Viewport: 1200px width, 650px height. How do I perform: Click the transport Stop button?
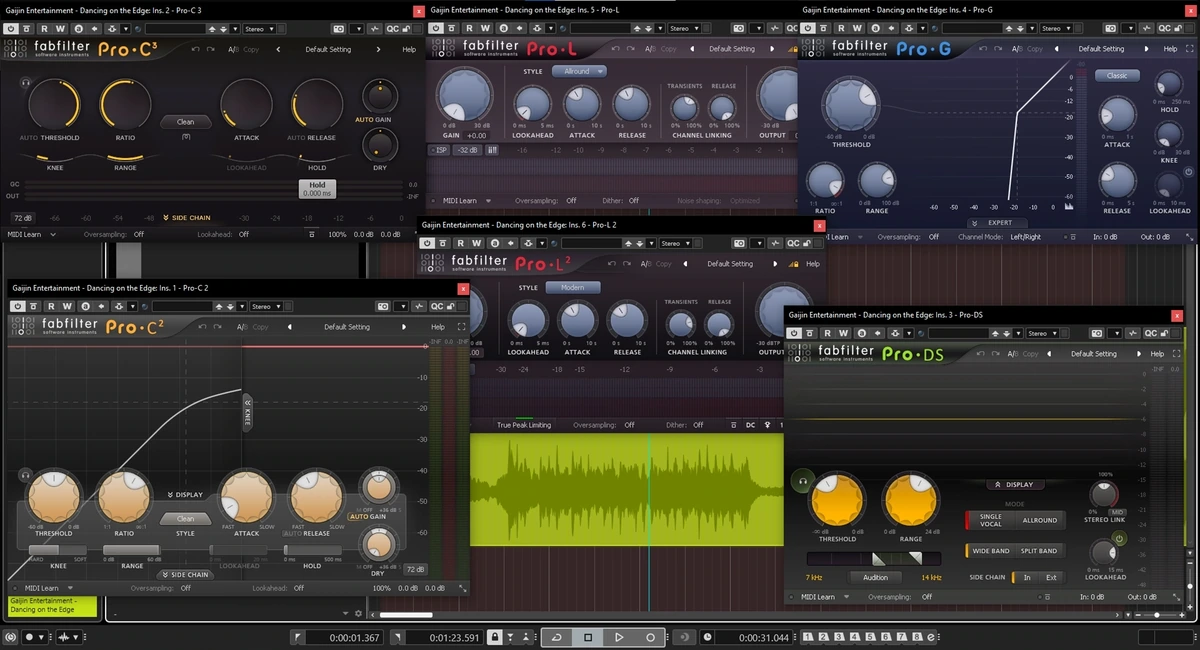pos(588,637)
